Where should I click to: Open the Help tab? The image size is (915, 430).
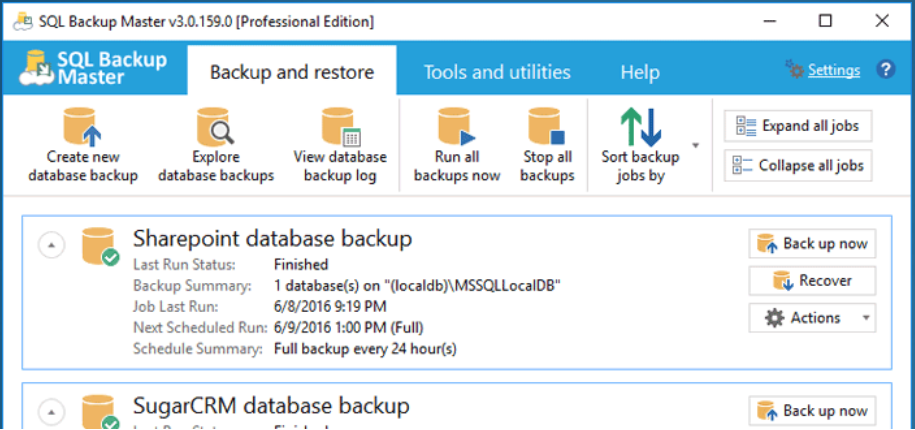pyautogui.click(x=640, y=72)
